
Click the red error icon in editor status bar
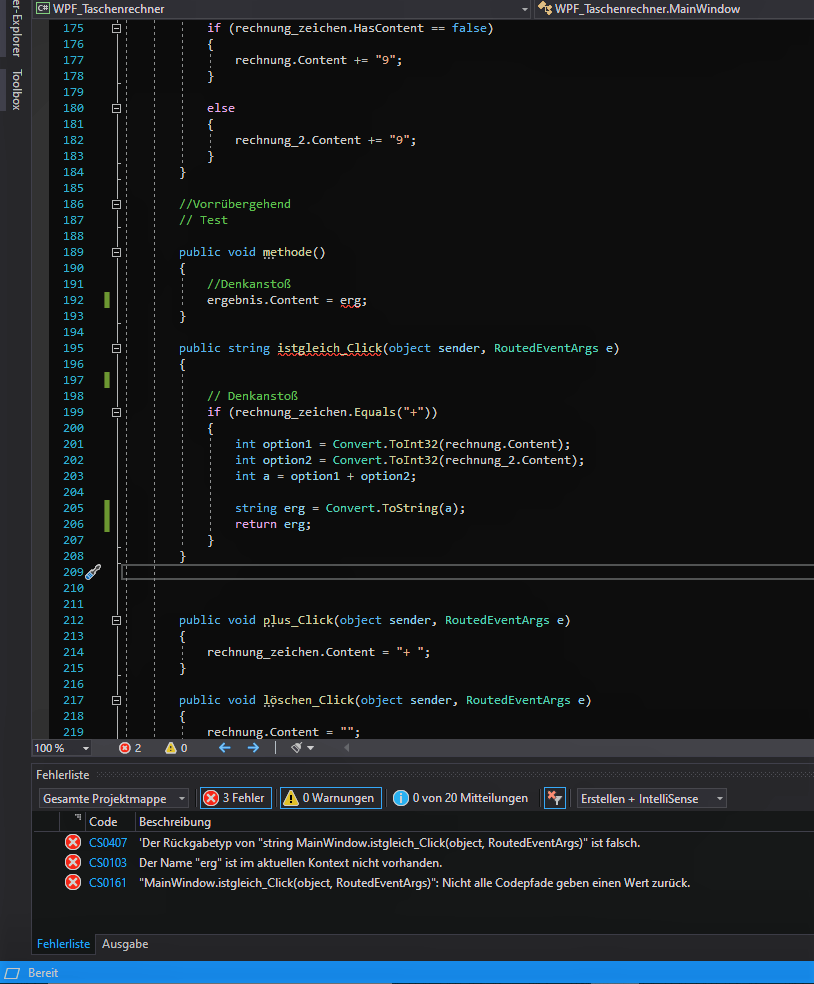127,747
